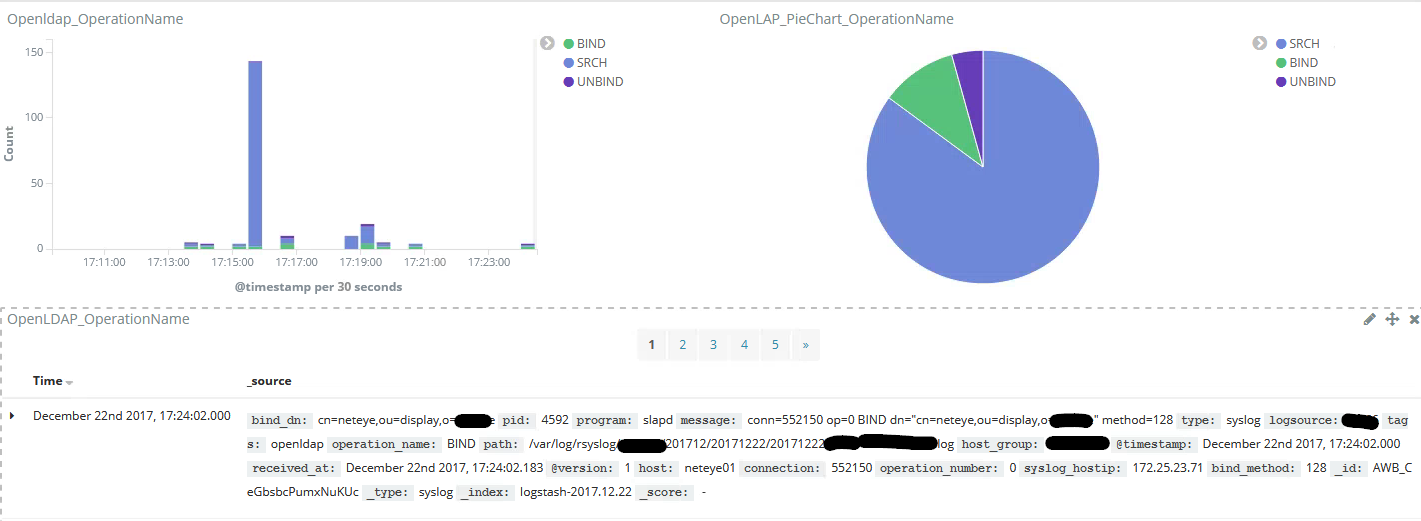Click '@timestamp per 30 seconds' axis title
1421x521 pixels.
pos(318,287)
